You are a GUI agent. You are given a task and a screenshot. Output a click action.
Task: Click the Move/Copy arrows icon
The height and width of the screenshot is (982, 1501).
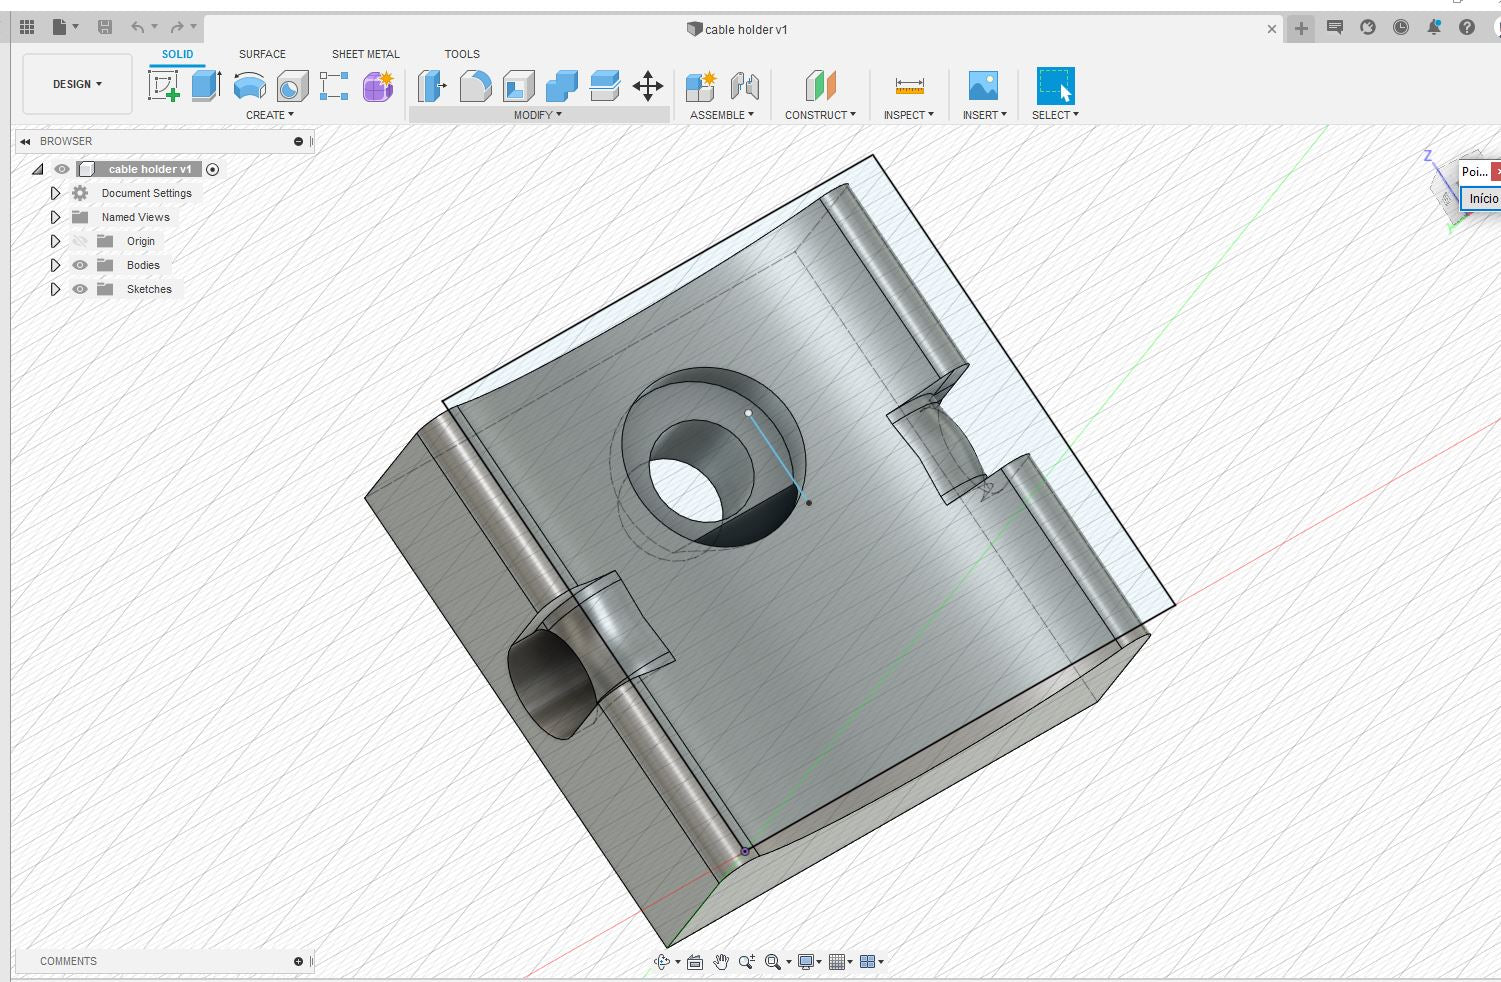[x=647, y=86]
